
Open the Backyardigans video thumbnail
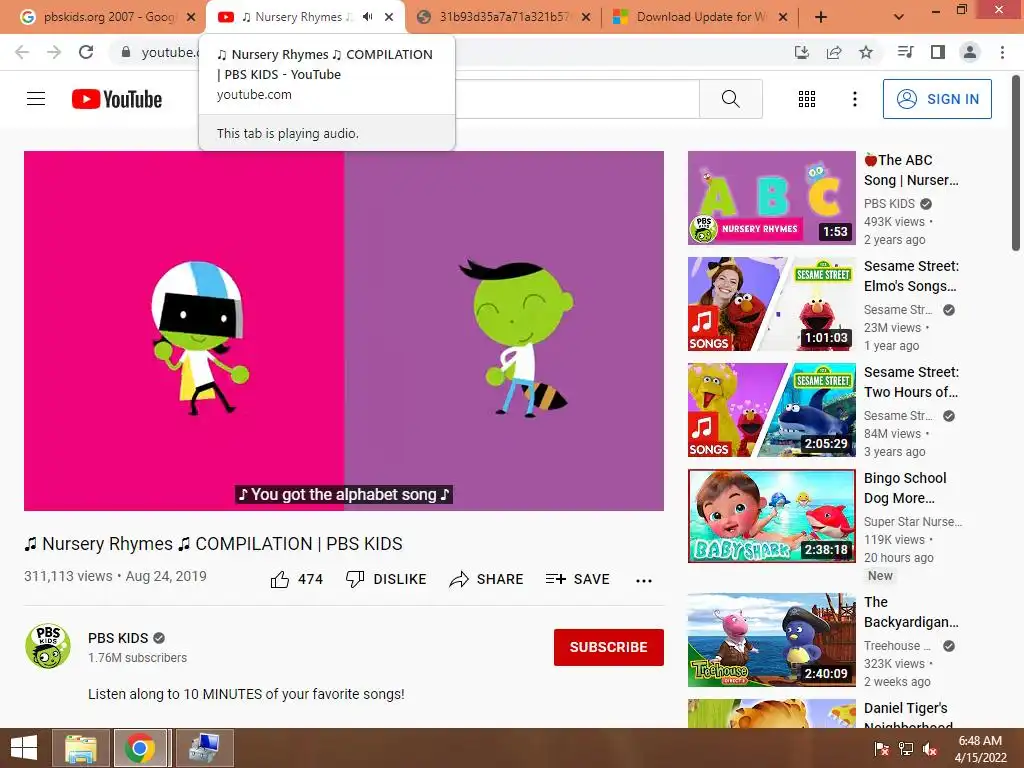coord(772,640)
